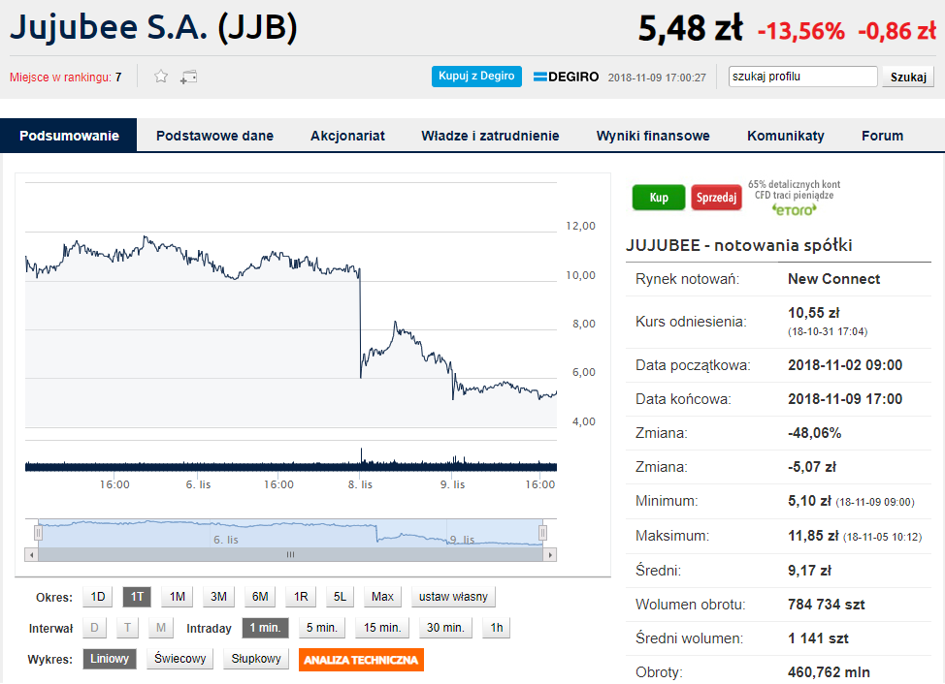Select the D interval
This screenshot has width=945, height=684.
click(95, 628)
